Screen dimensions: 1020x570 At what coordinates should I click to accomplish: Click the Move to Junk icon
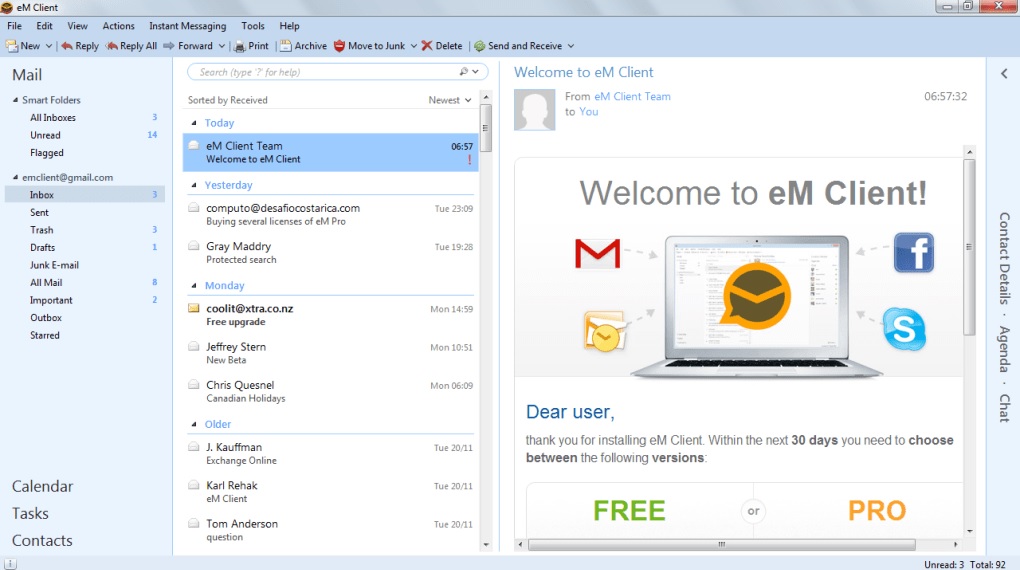[339, 46]
